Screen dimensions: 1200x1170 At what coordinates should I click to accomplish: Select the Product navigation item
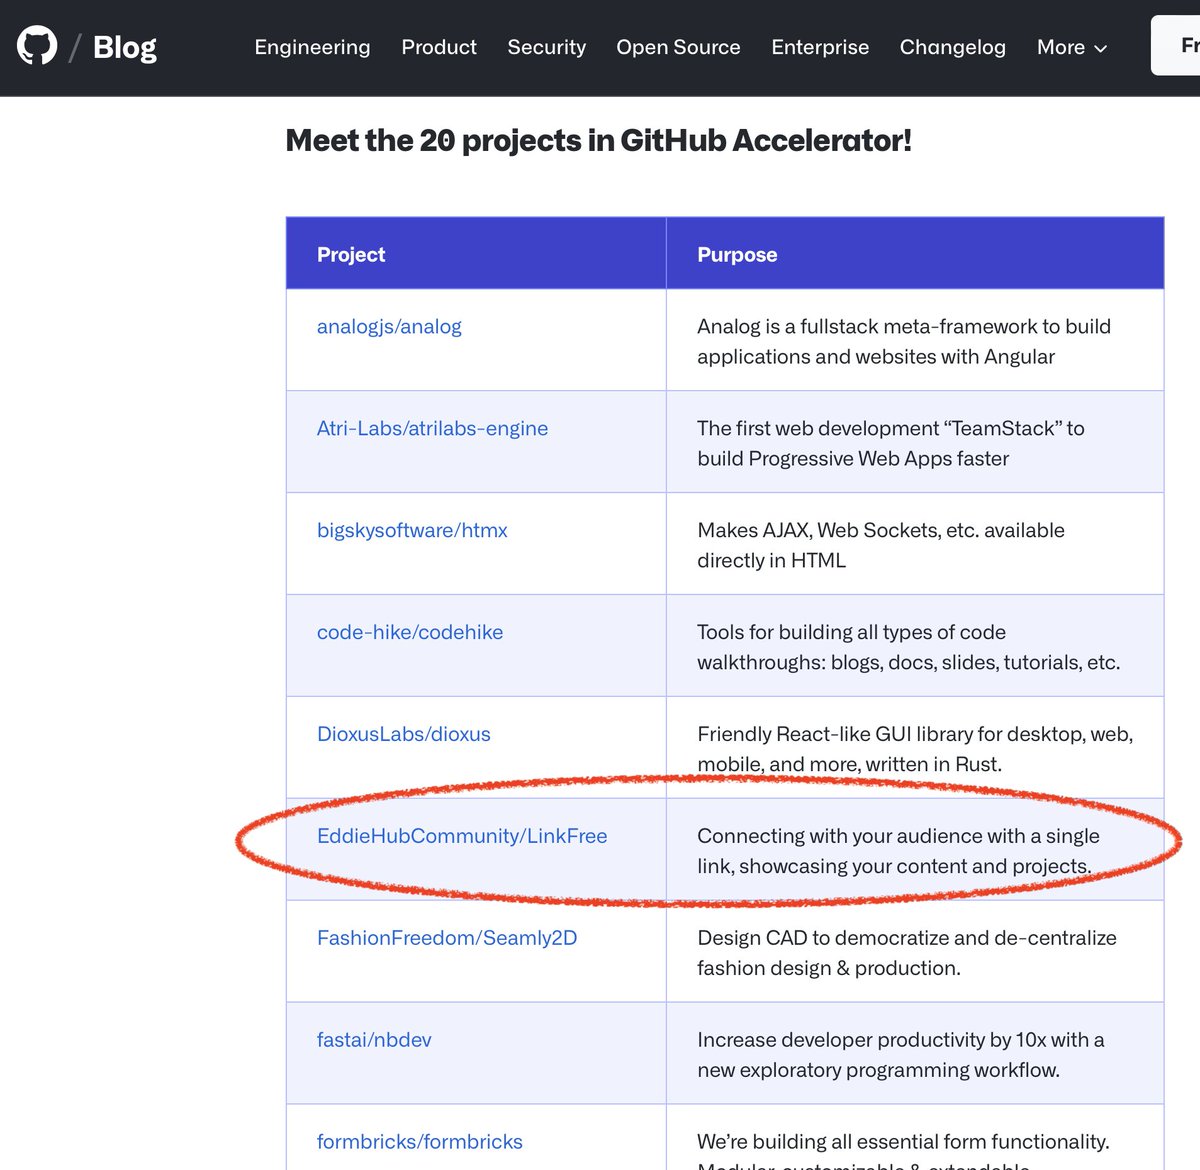coord(439,47)
